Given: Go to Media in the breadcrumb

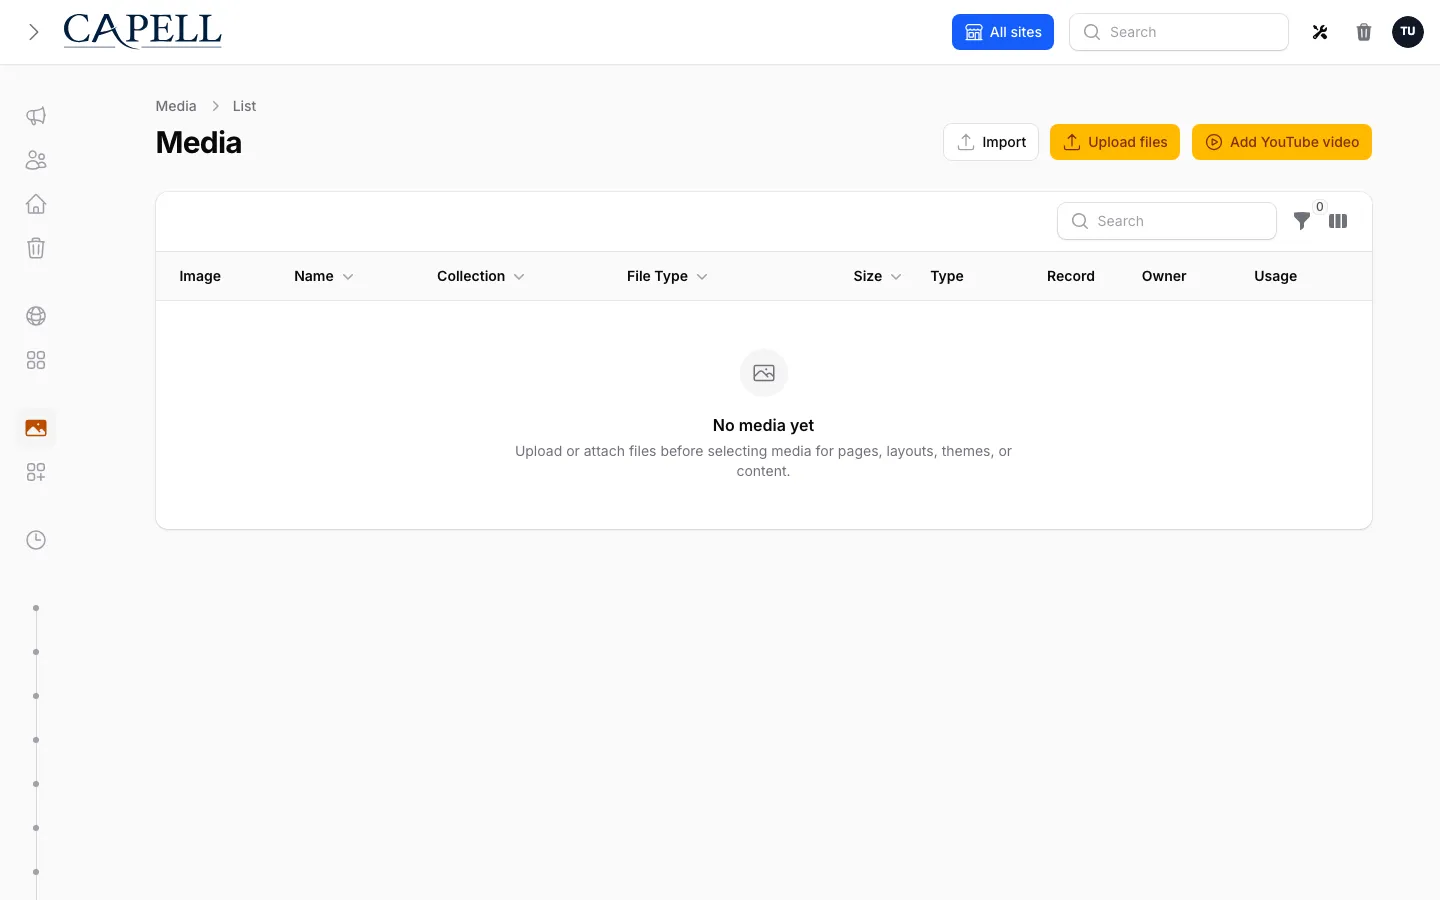Looking at the screenshot, I should pyautogui.click(x=176, y=106).
